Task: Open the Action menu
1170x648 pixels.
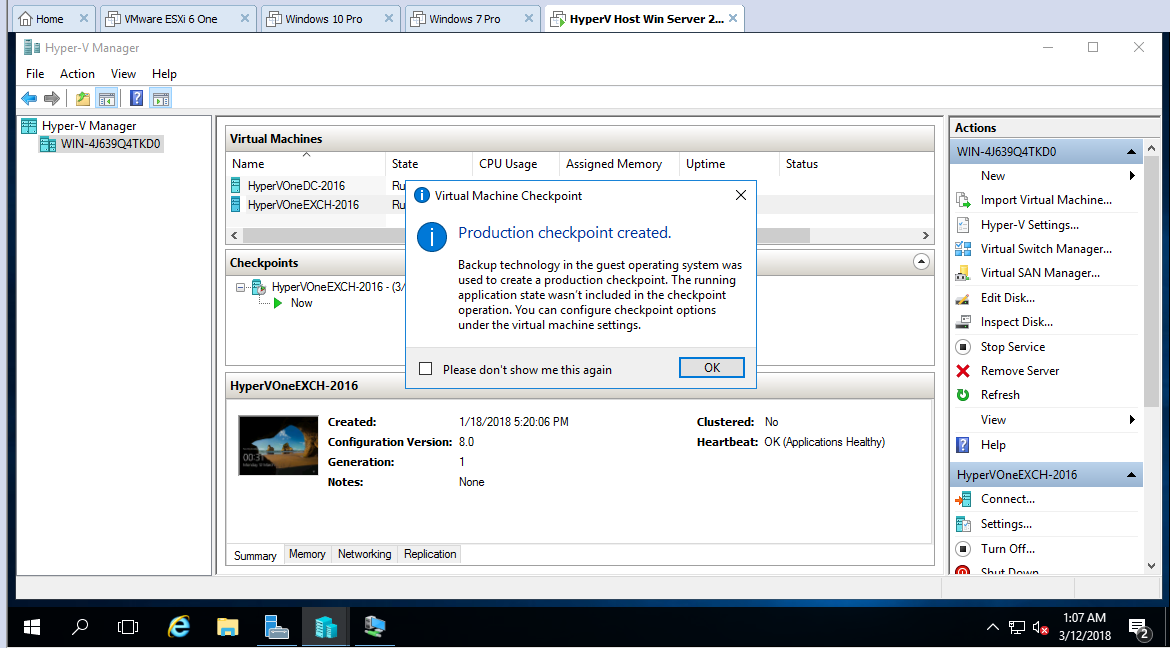Action: pyautogui.click(x=78, y=74)
